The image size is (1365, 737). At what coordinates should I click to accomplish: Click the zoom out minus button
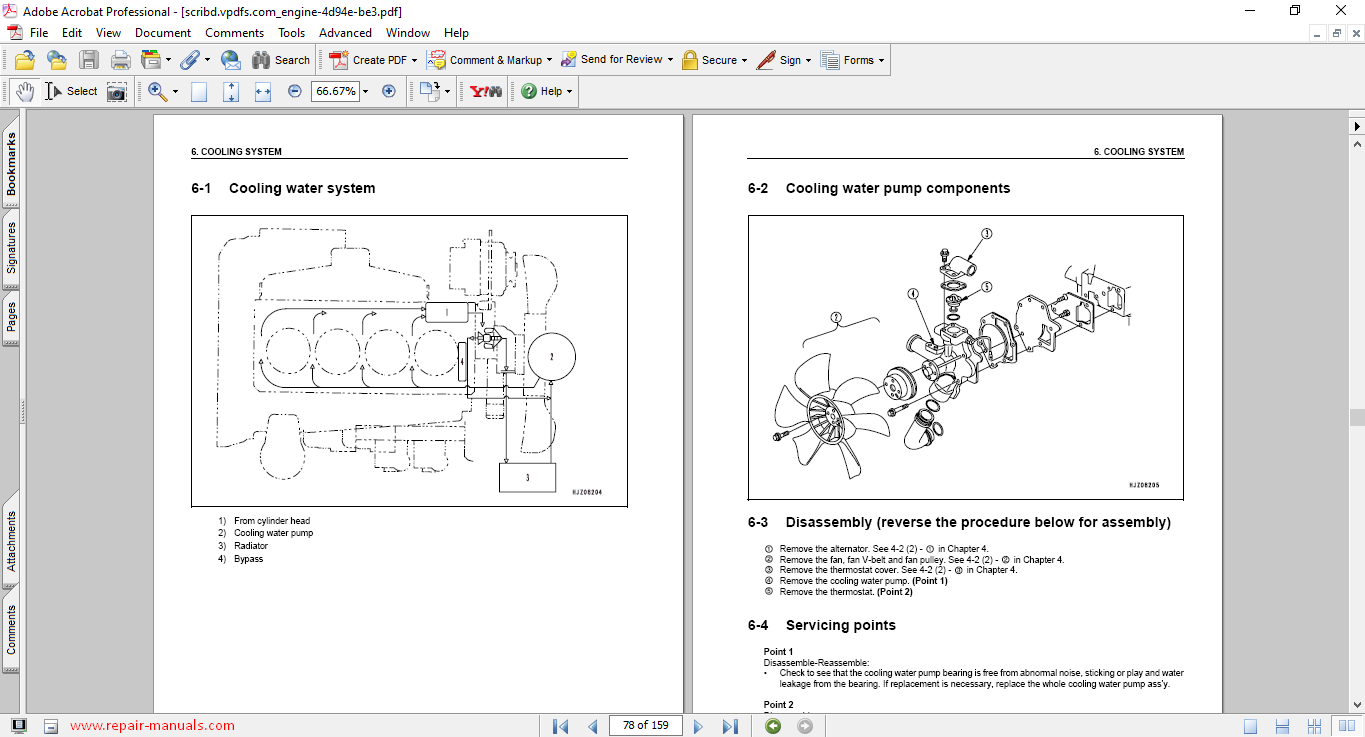[295, 91]
